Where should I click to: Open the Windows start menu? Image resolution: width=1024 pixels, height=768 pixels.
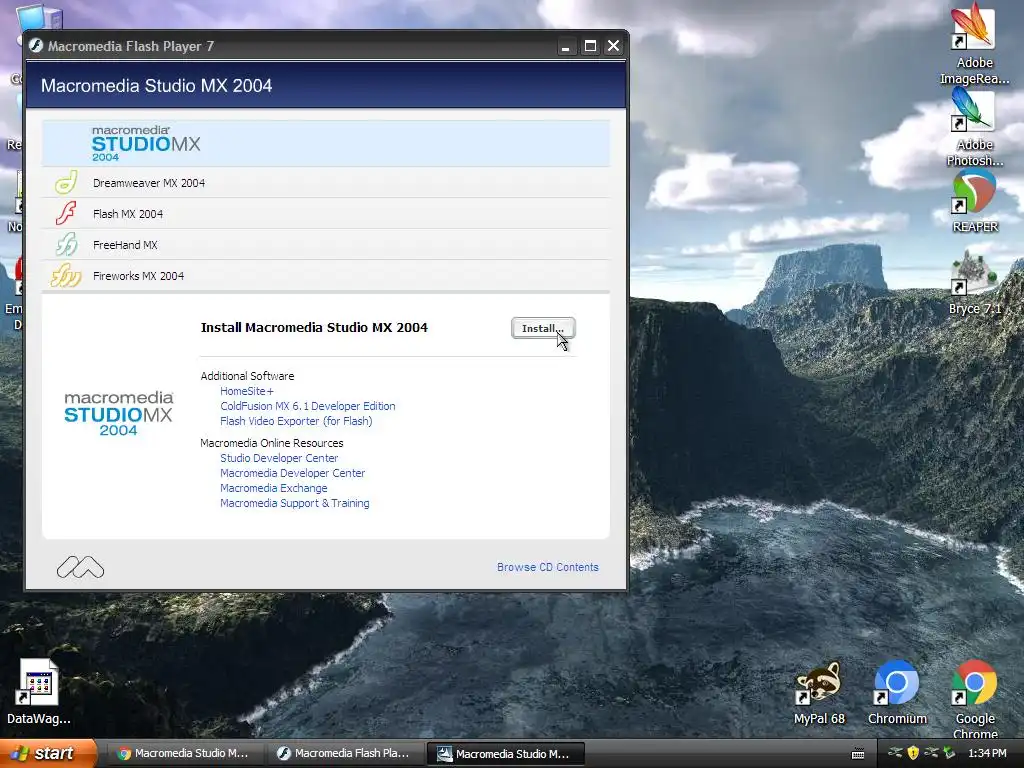coord(48,754)
